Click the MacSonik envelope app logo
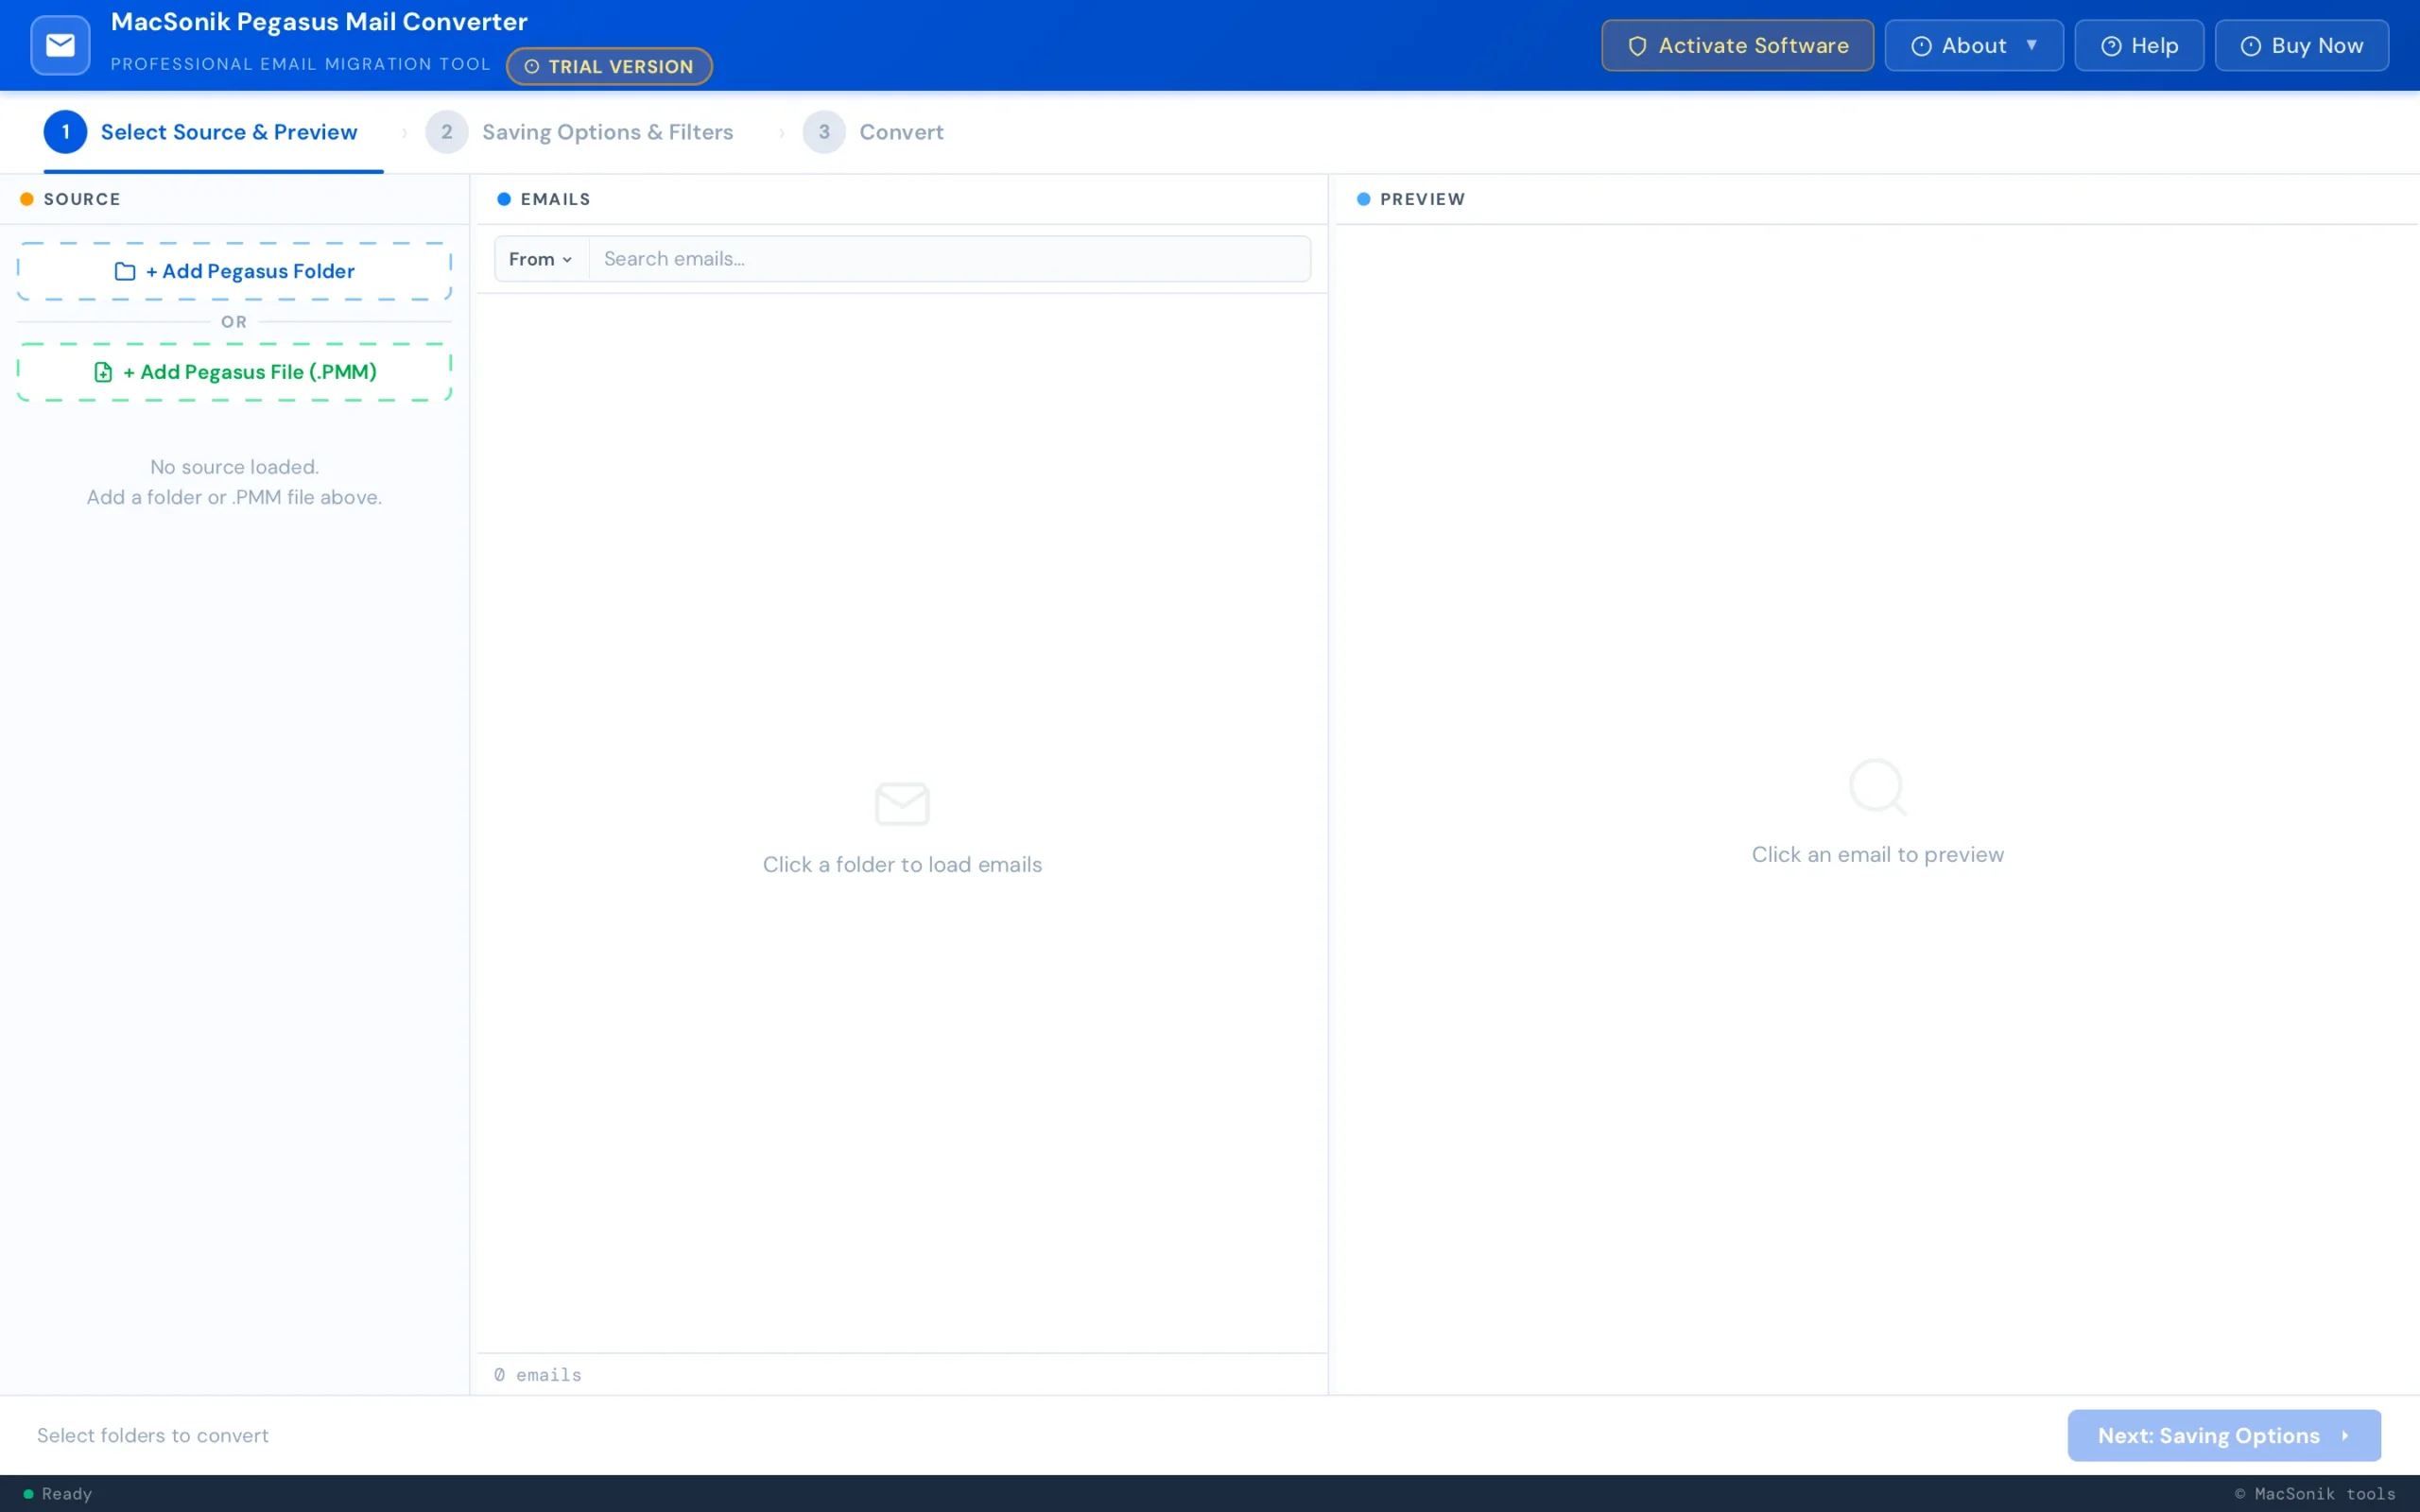2420x1512 pixels. click(60, 45)
